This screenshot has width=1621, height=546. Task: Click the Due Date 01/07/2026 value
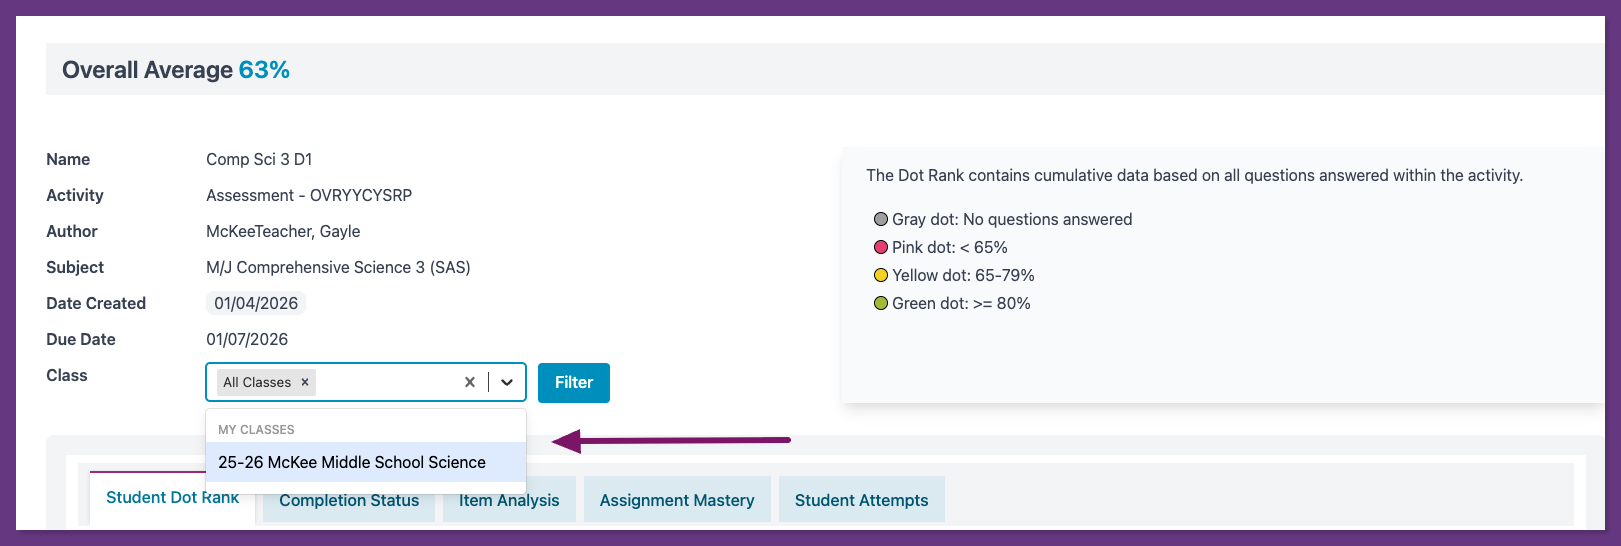pos(247,339)
